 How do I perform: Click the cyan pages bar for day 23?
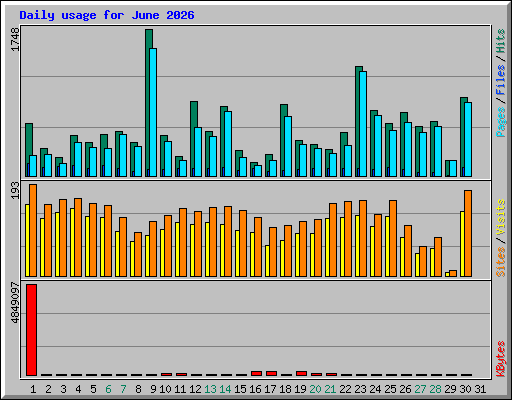pyautogui.click(x=363, y=124)
